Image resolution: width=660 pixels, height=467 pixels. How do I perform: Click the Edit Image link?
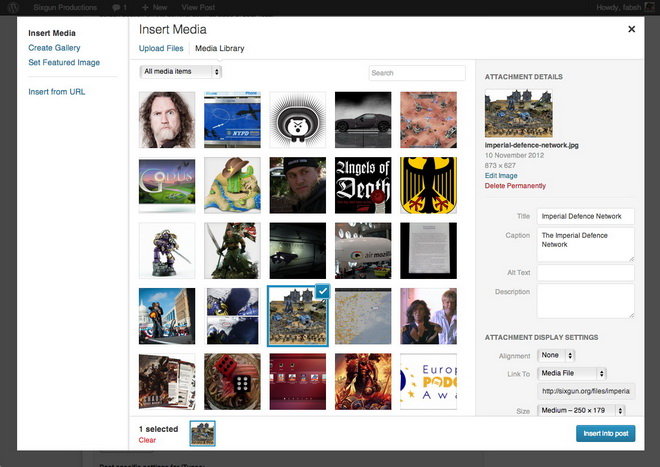pyautogui.click(x=501, y=176)
